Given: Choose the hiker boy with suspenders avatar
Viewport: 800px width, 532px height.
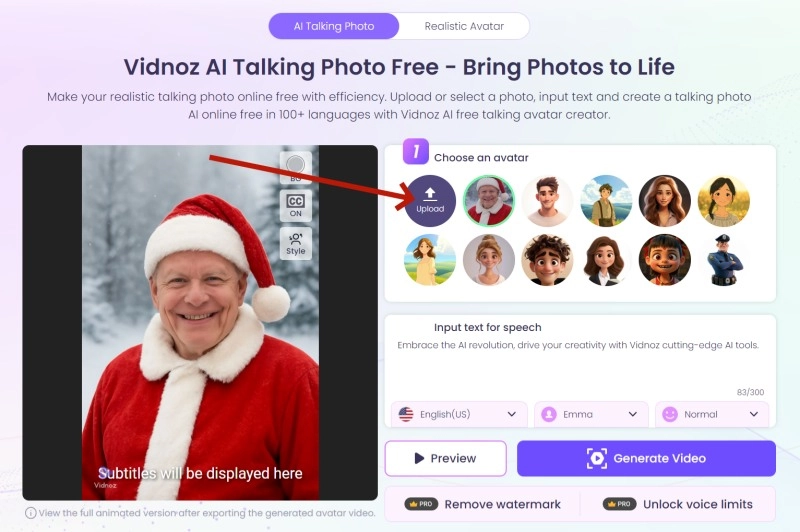Looking at the screenshot, I should [606, 200].
